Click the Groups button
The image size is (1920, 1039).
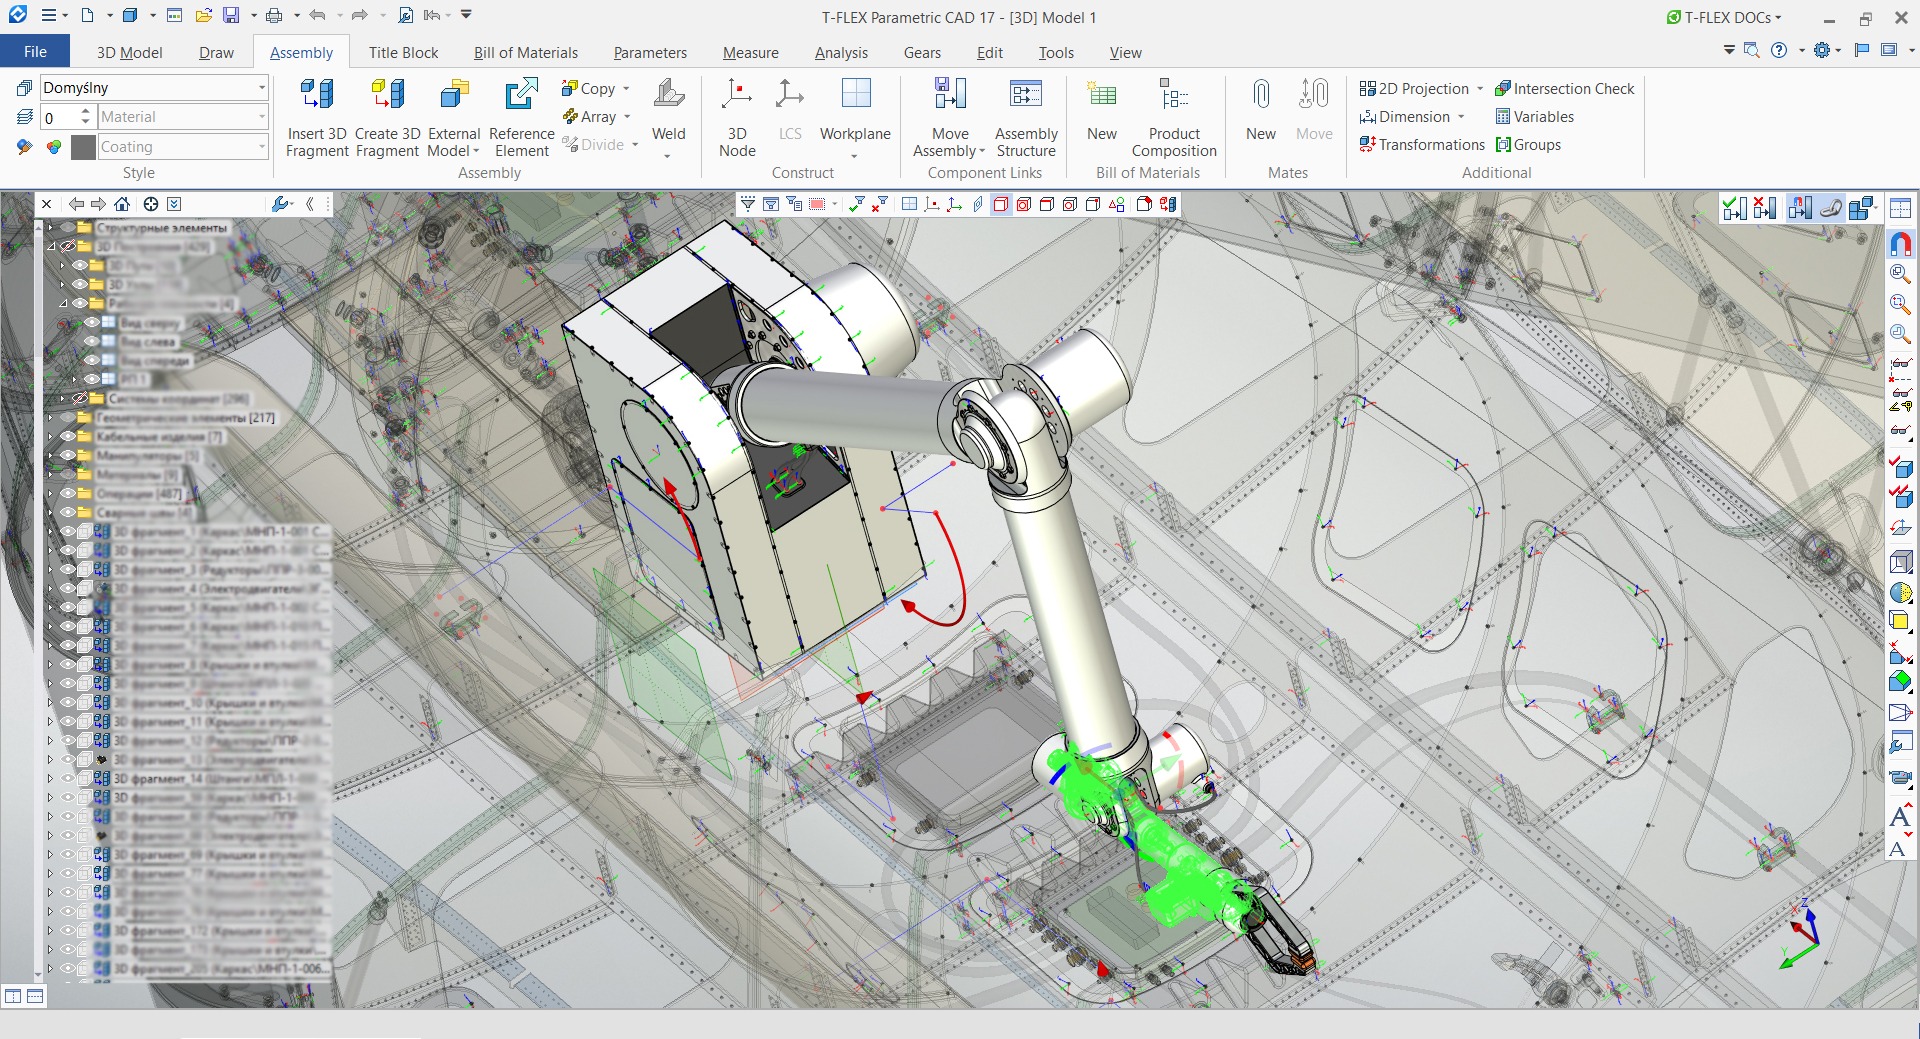(1528, 145)
